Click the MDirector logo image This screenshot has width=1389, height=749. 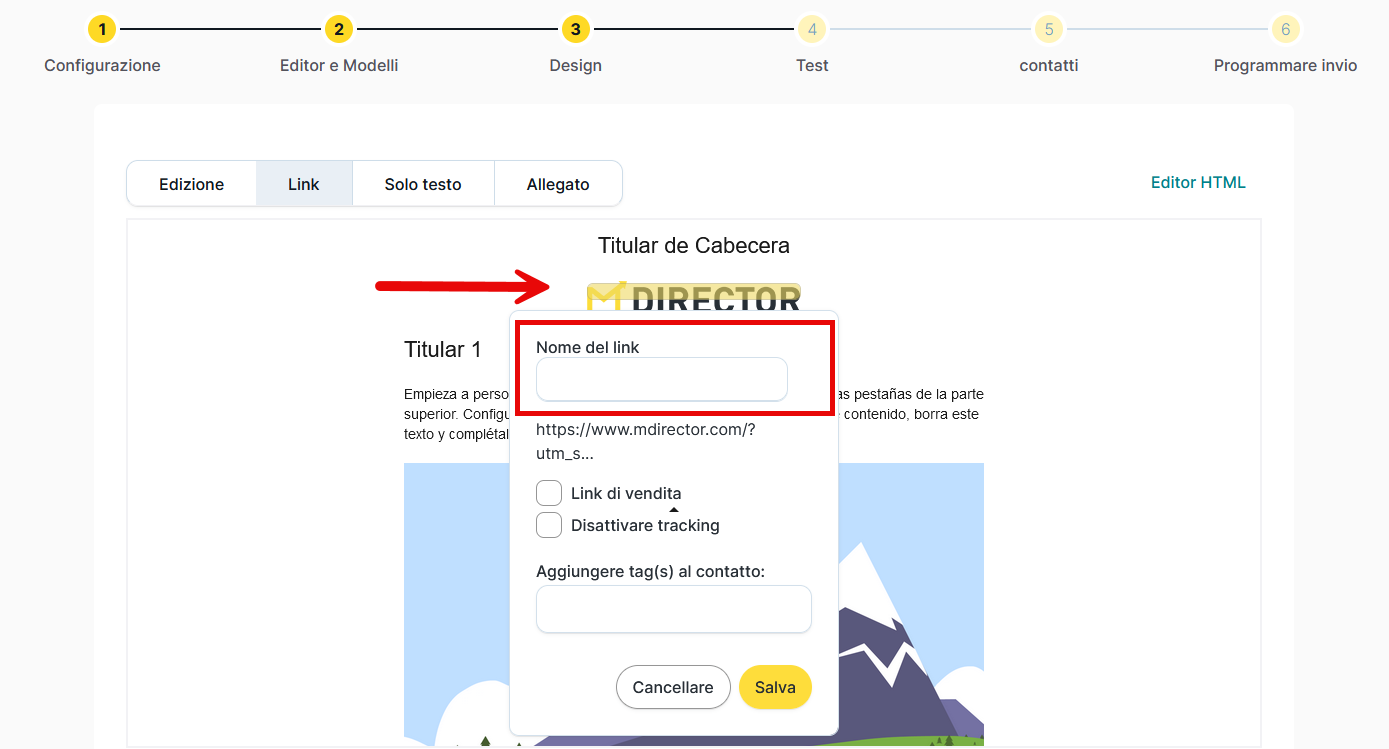(x=694, y=296)
